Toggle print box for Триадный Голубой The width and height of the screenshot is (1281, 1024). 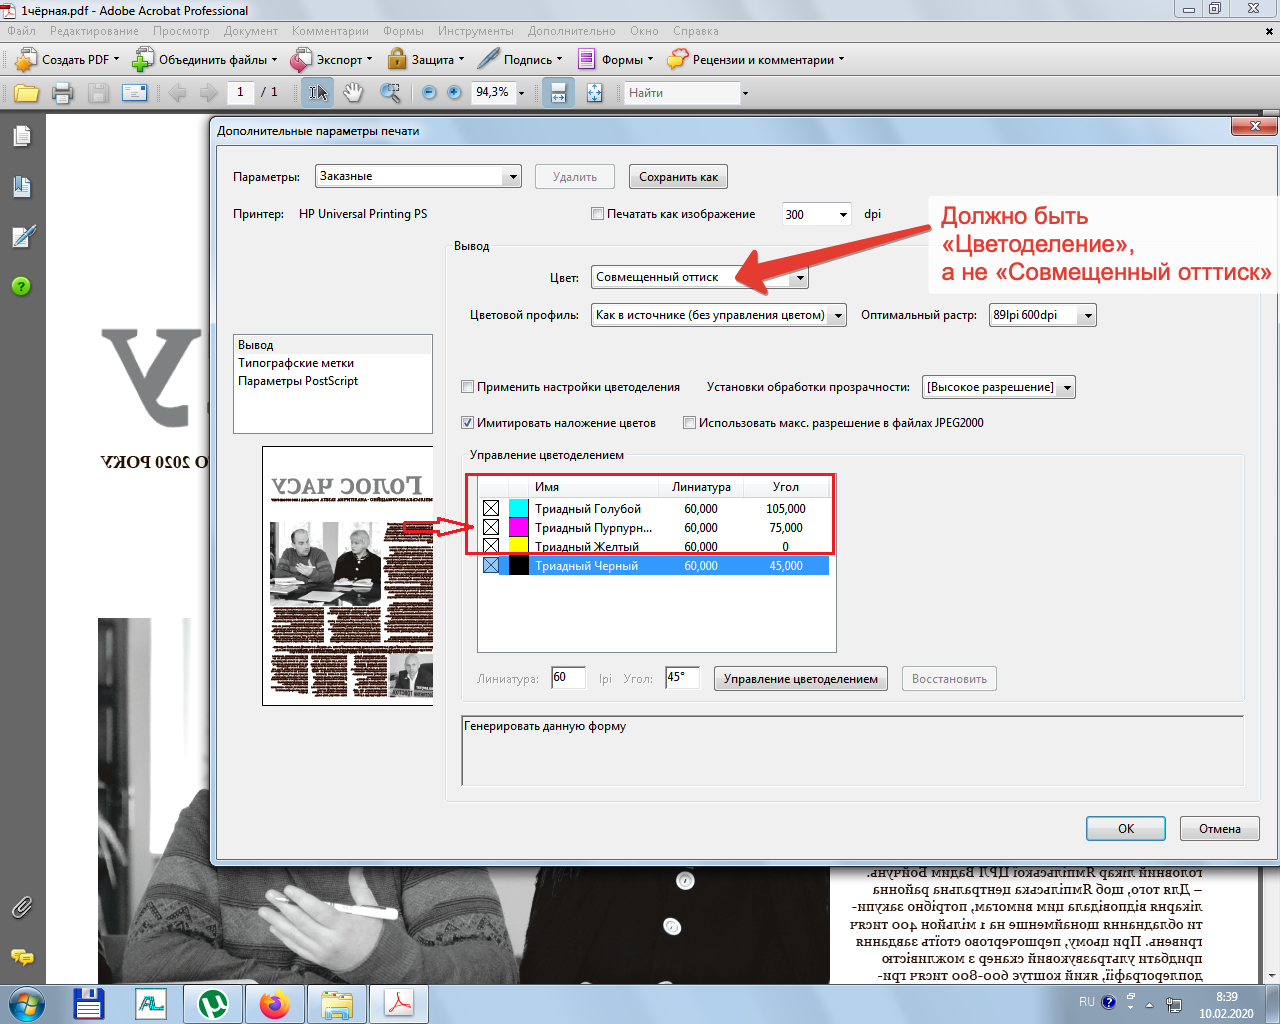(x=491, y=509)
